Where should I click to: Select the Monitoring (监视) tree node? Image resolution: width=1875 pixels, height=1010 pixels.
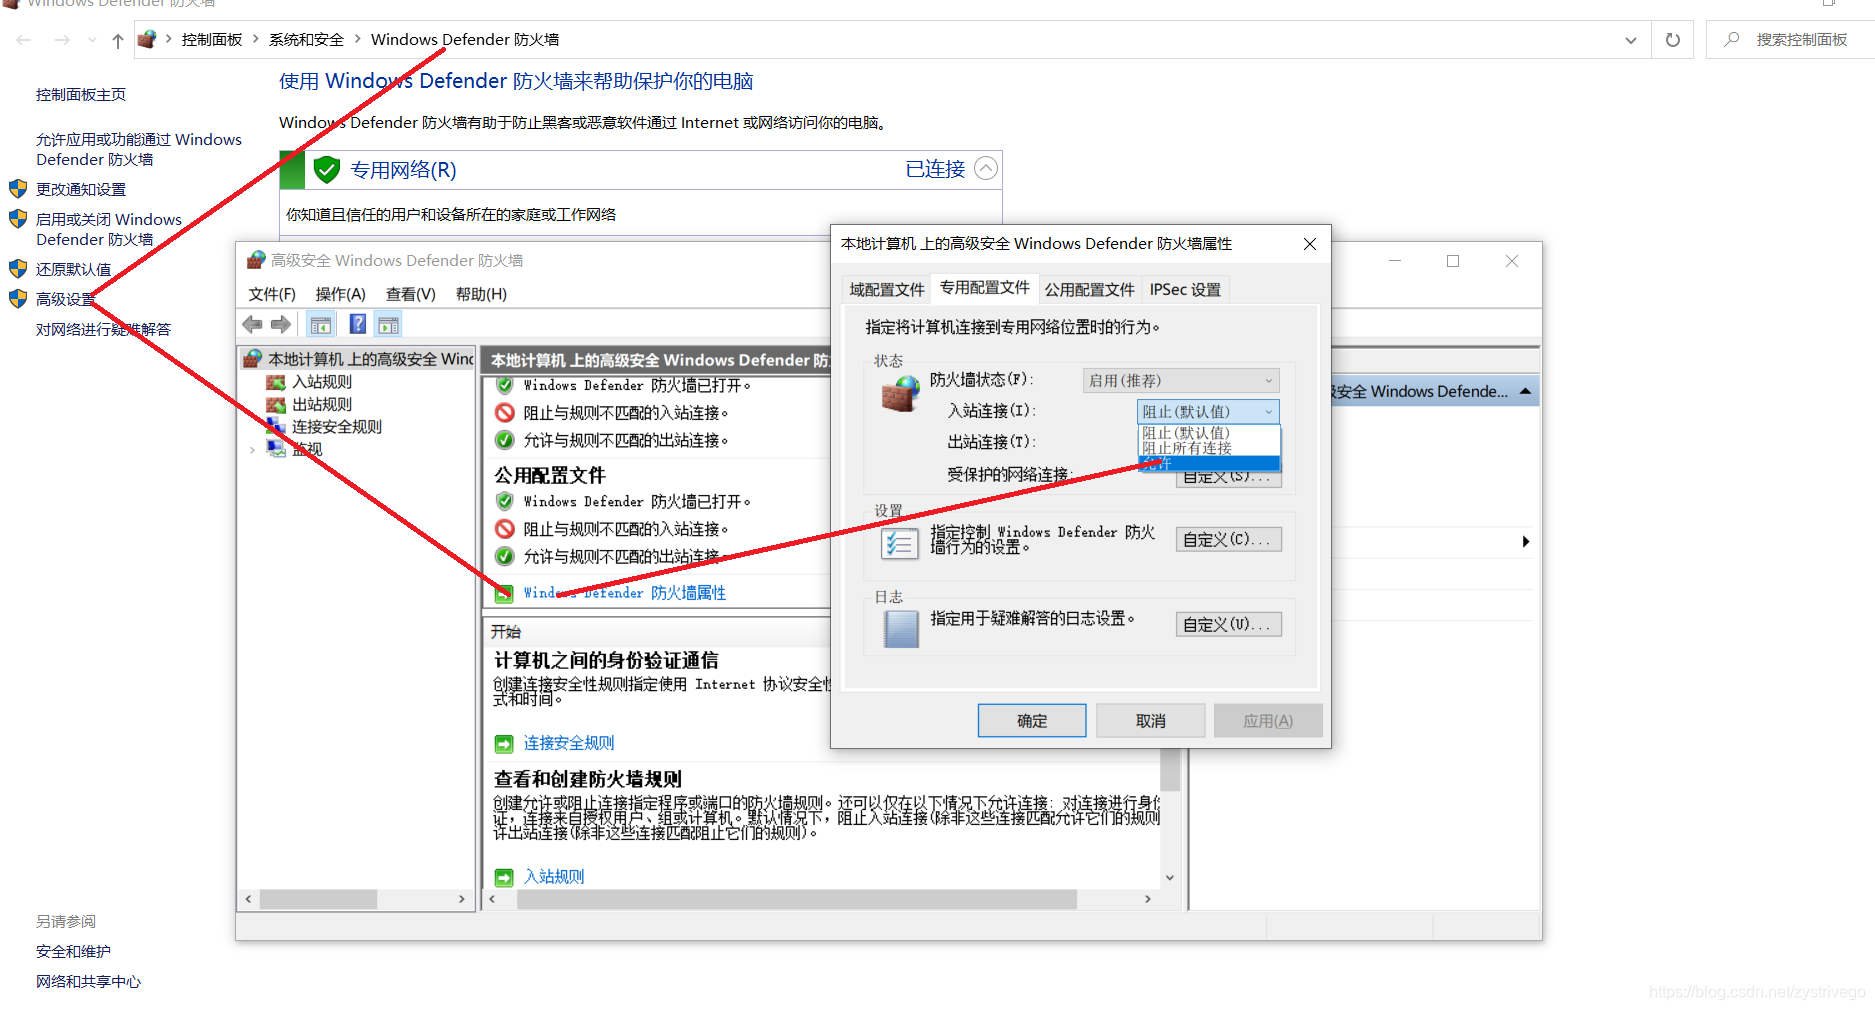pyautogui.click(x=307, y=449)
